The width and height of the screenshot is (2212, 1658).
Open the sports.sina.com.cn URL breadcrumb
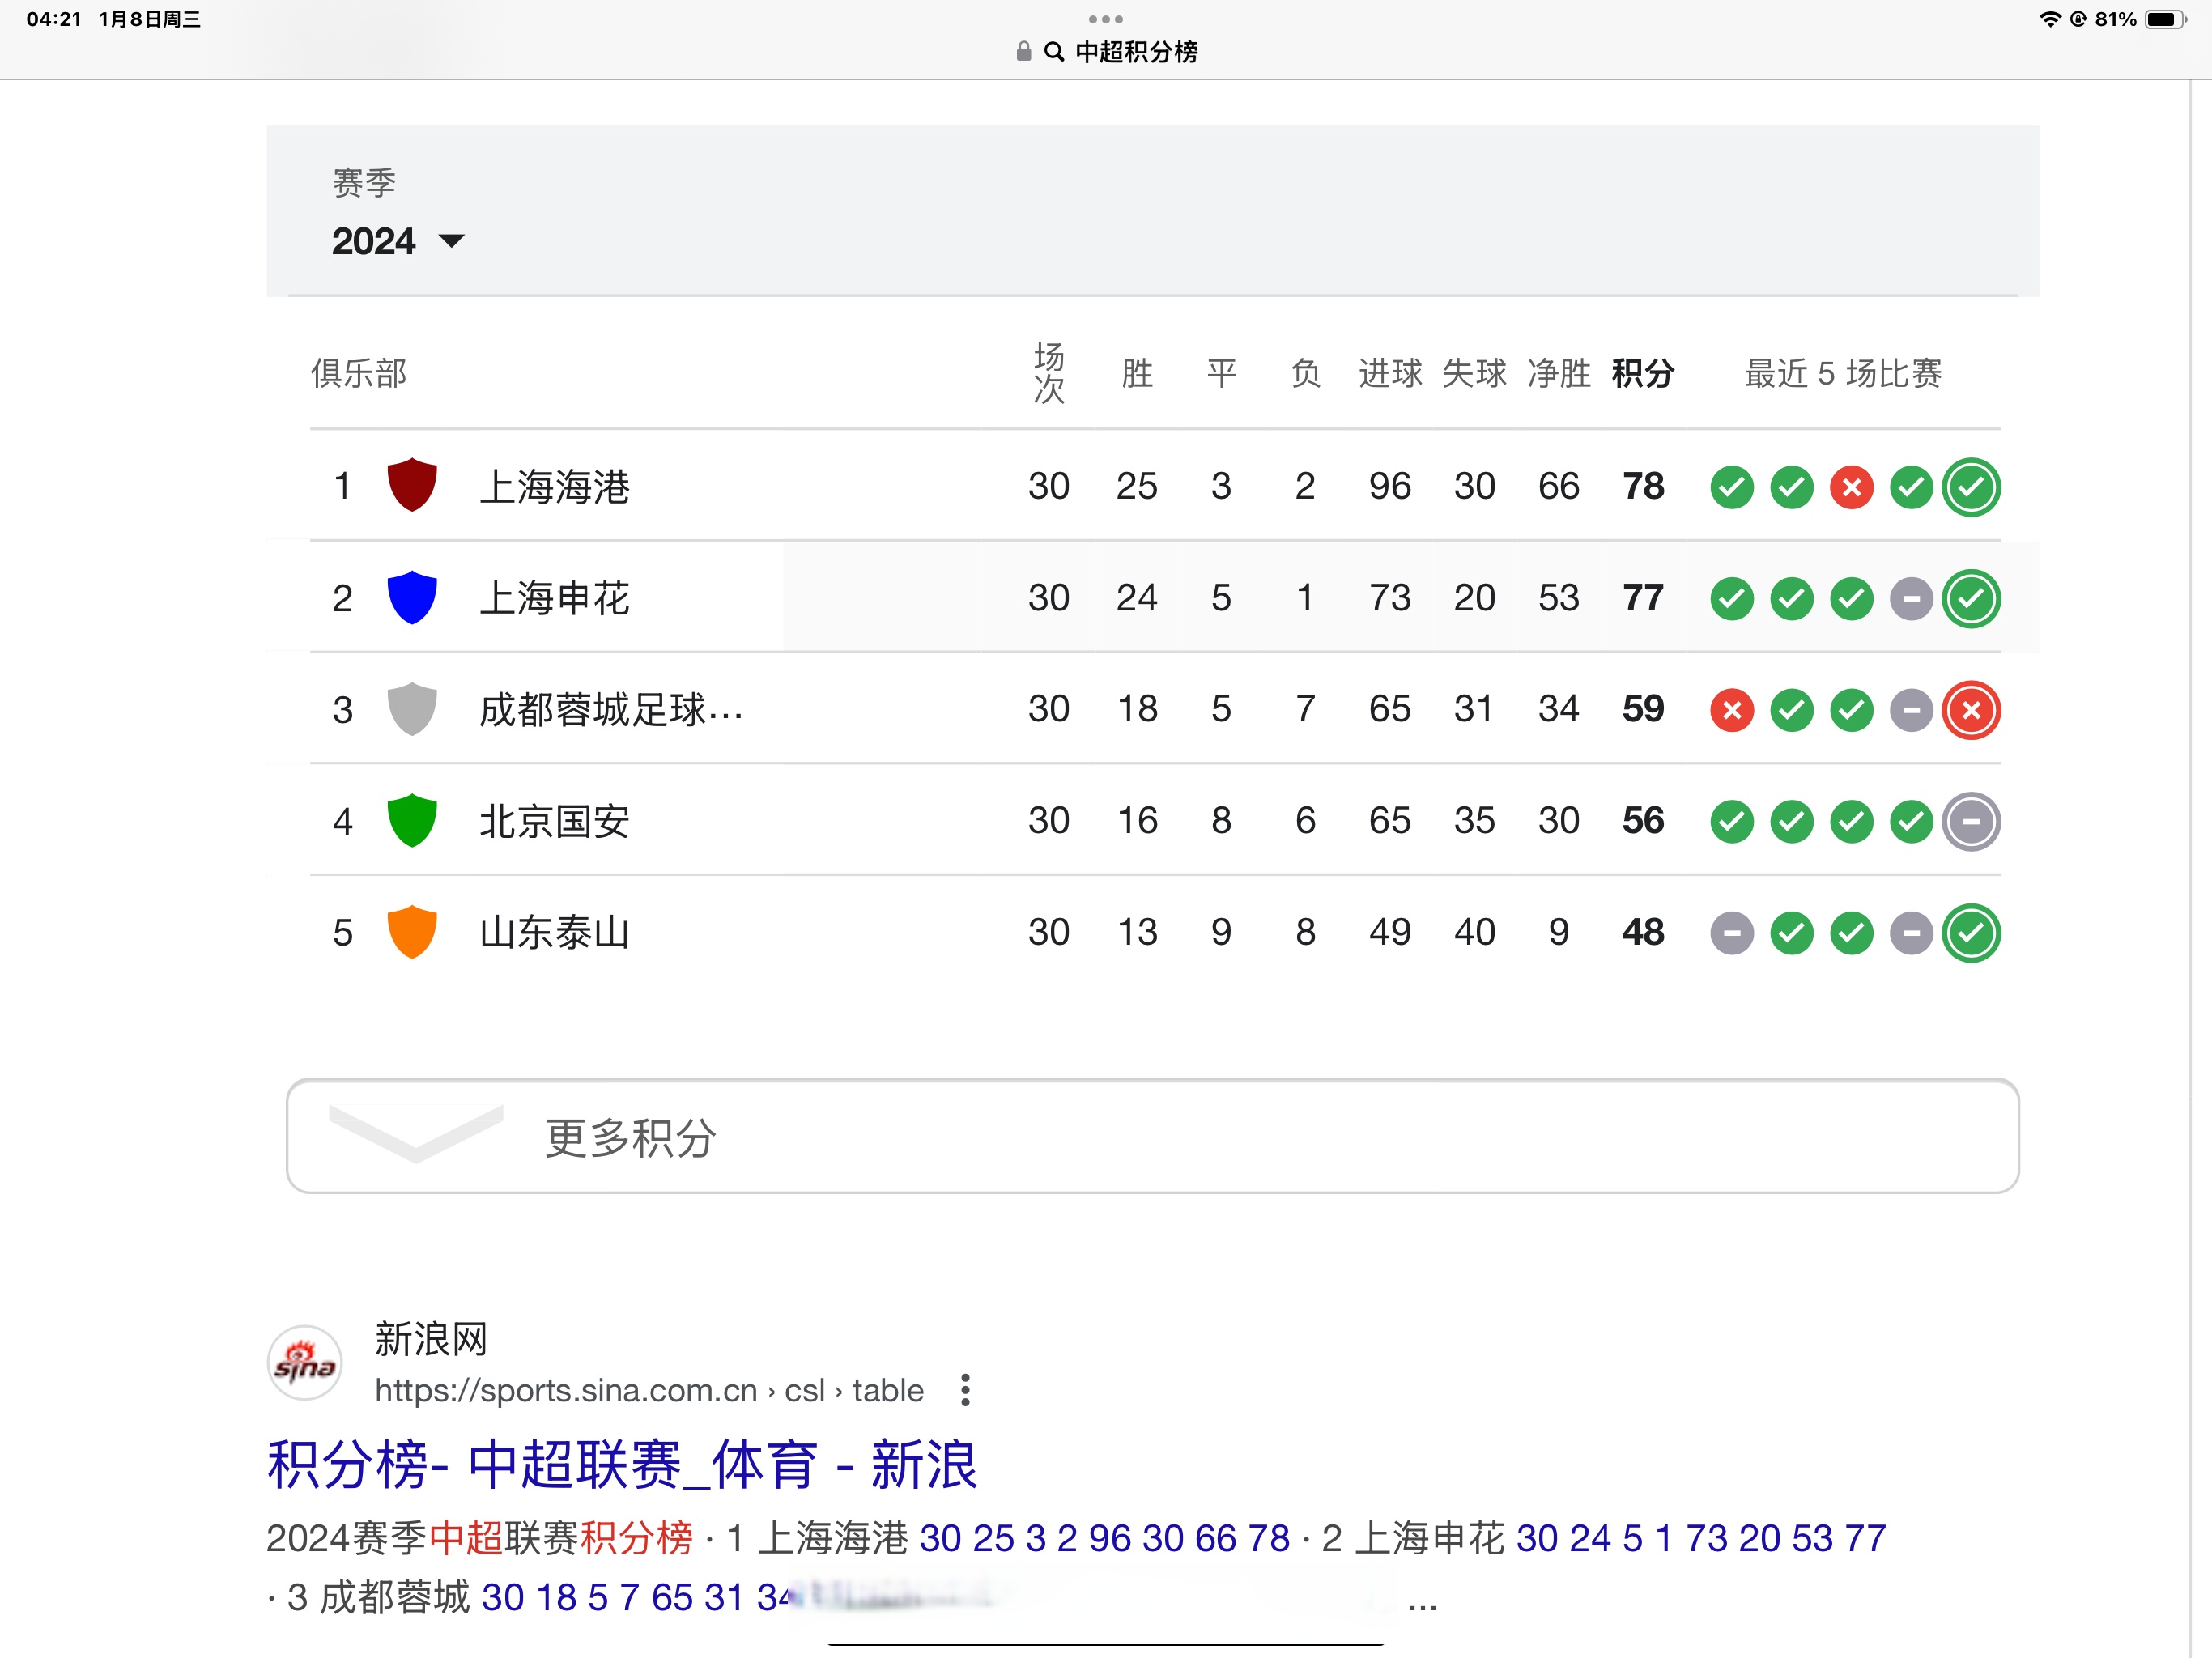[x=649, y=1390]
